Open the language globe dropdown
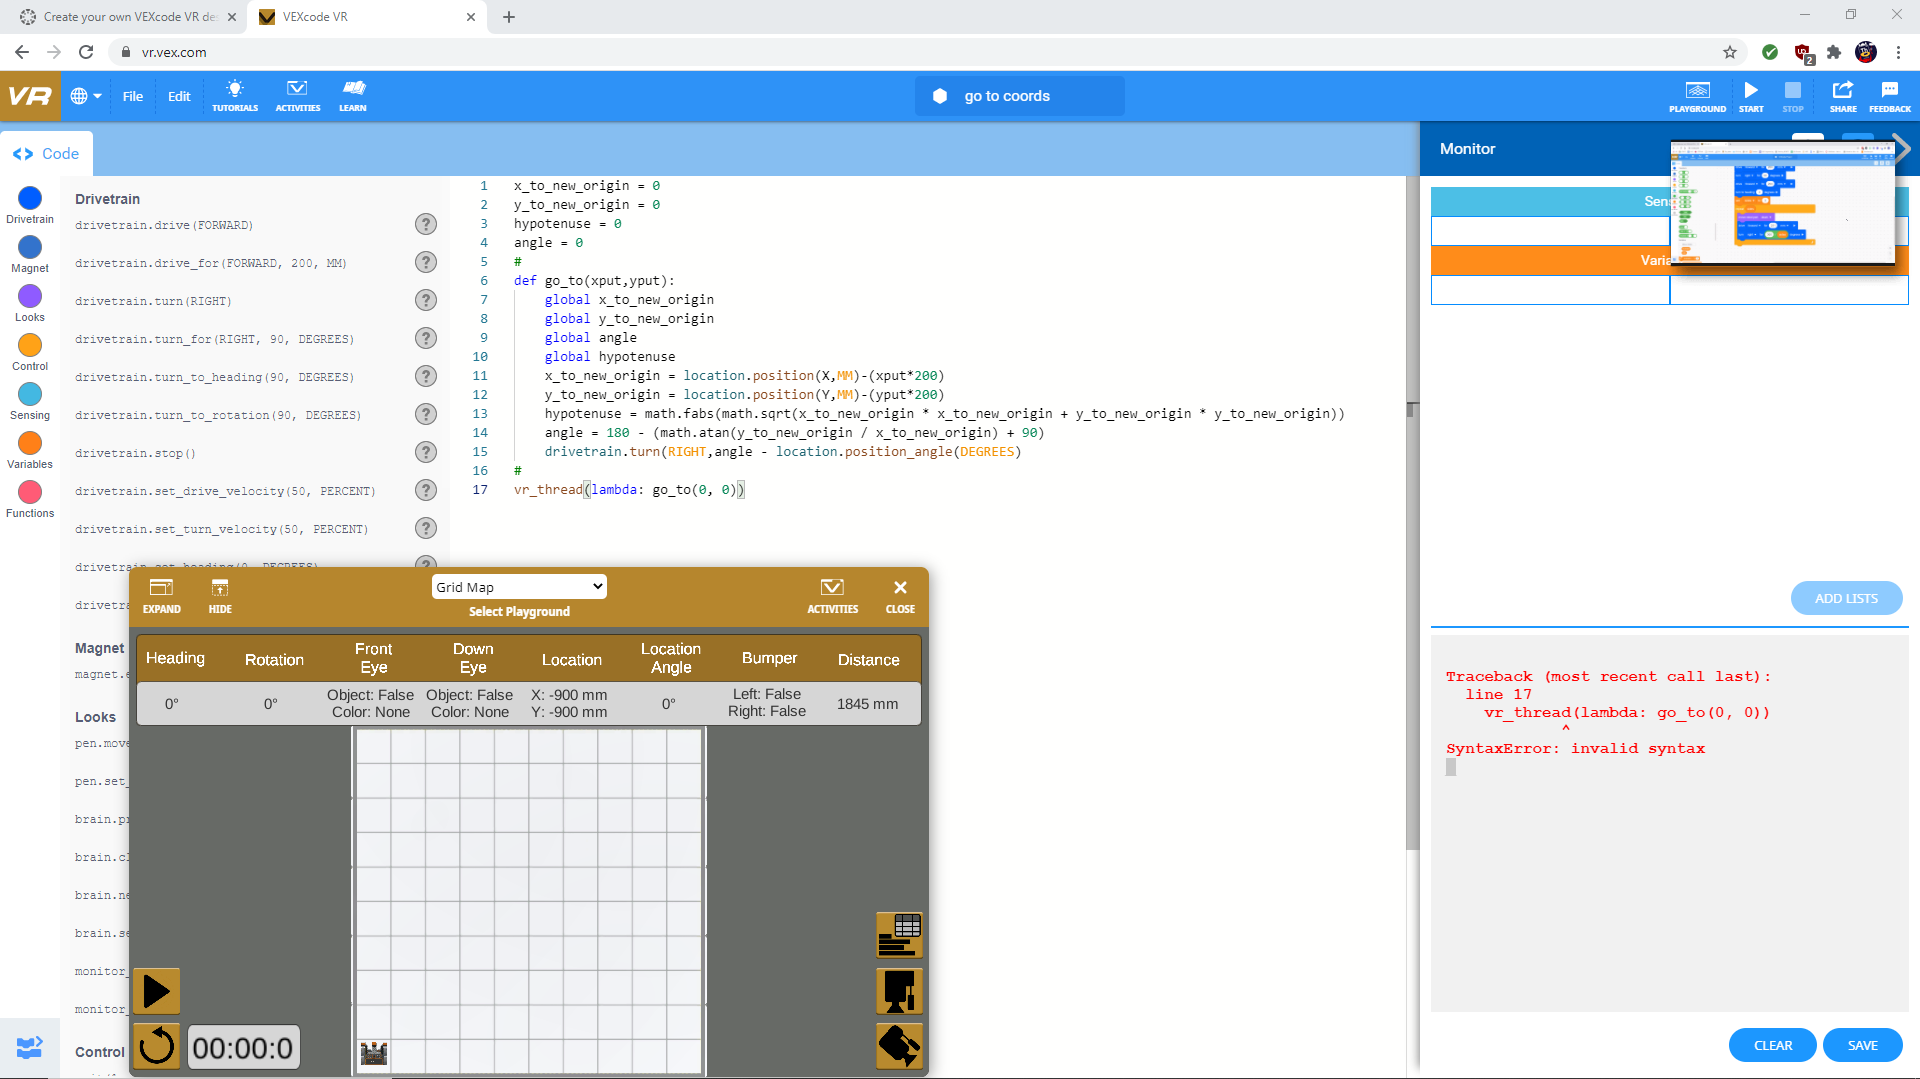The width and height of the screenshot is (1920, 1079). (x=85, y=95)
